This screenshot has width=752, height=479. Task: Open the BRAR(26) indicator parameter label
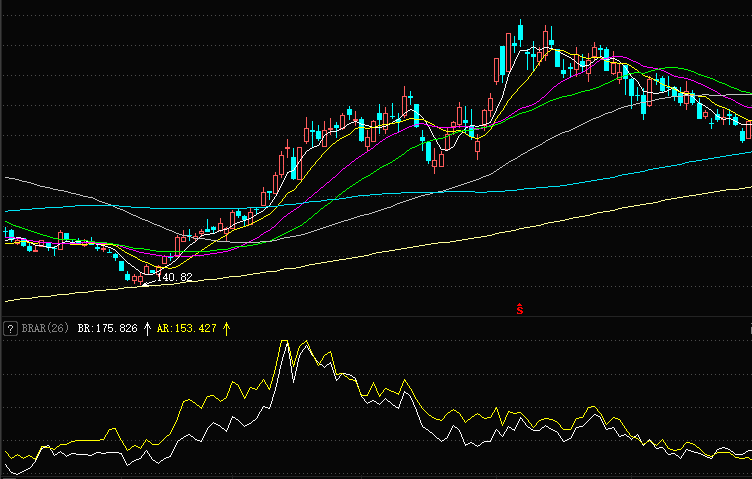tap(44, 328)
